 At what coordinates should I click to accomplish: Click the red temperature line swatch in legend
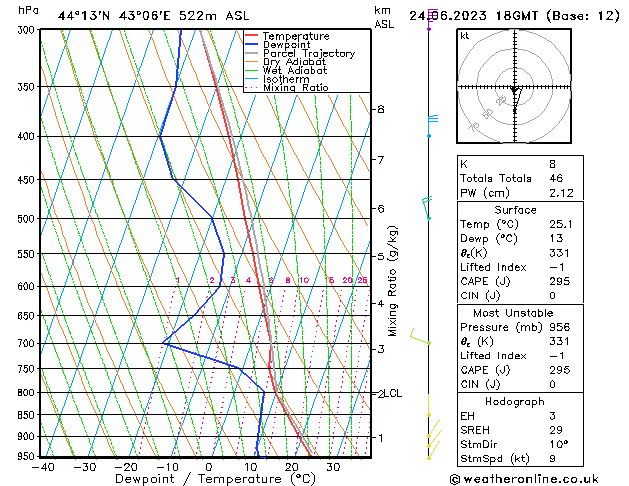pyautogui.click(x=252, y=36)
